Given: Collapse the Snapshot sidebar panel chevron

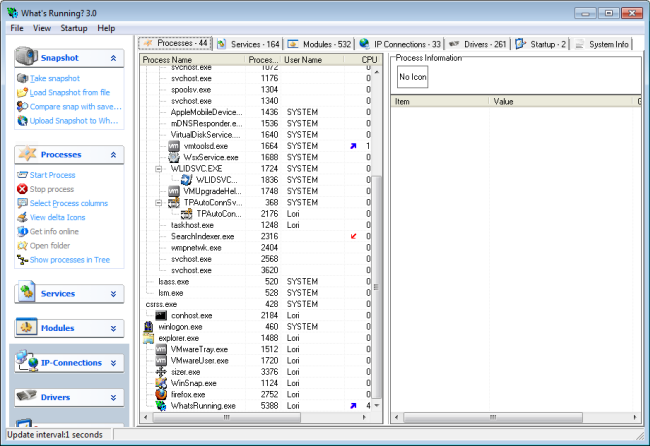Looking at the screenshot, I should coord(113,58).
